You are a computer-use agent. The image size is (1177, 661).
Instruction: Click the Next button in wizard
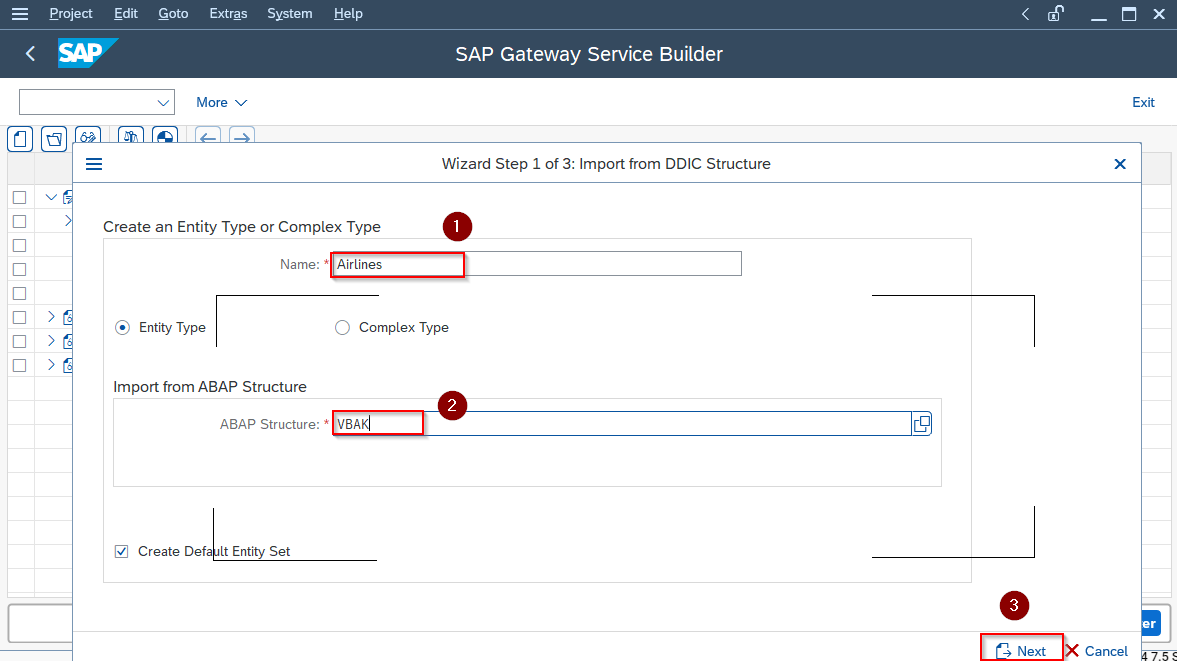tap(1021, 651)
